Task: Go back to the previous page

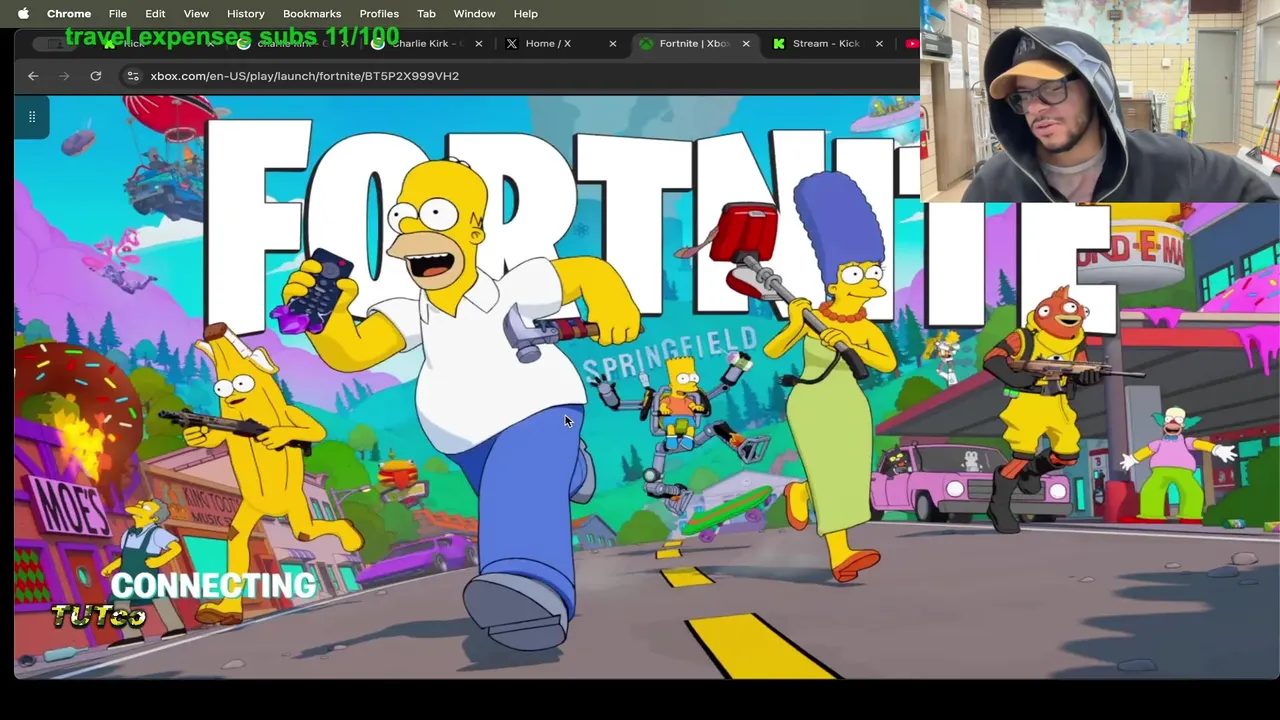Action: [33, 76]
